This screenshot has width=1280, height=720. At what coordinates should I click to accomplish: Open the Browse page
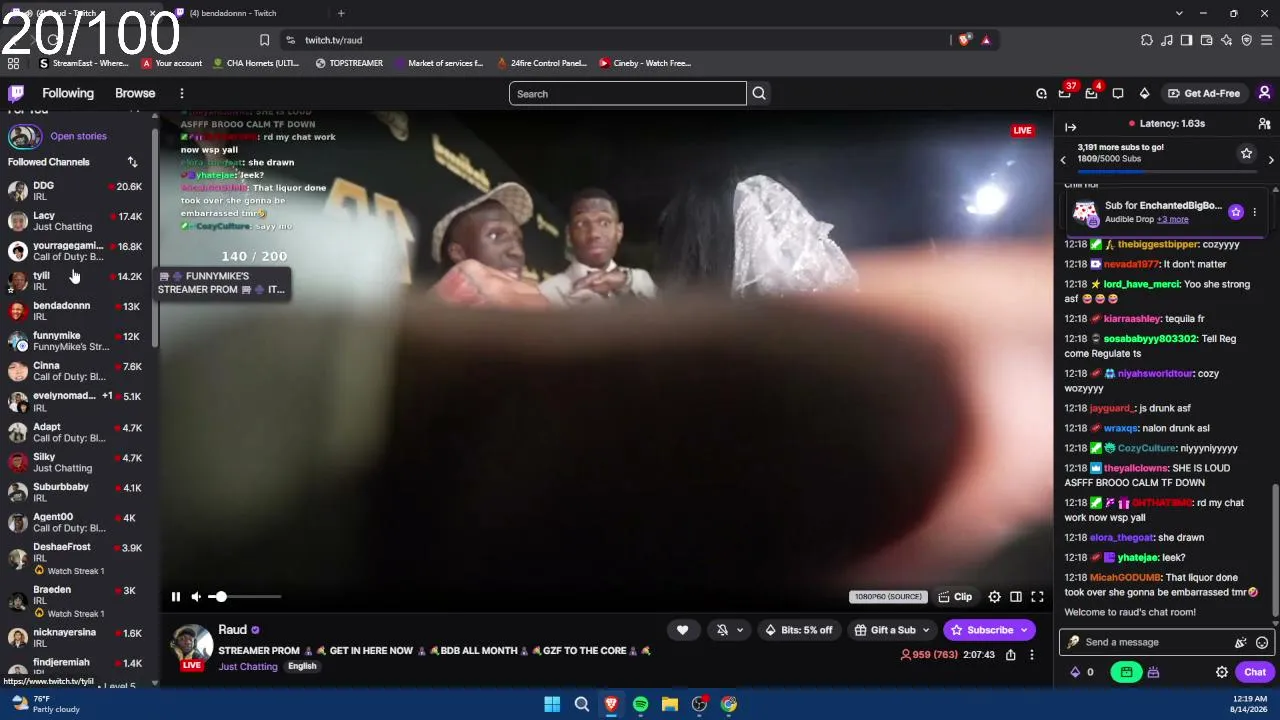tap(135, 93)
